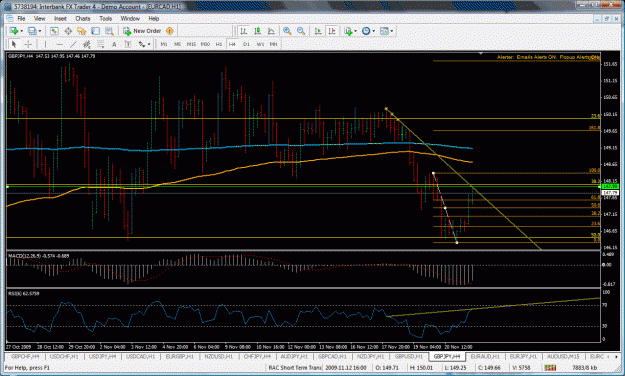Open the Arrows symbols tool

142,44
